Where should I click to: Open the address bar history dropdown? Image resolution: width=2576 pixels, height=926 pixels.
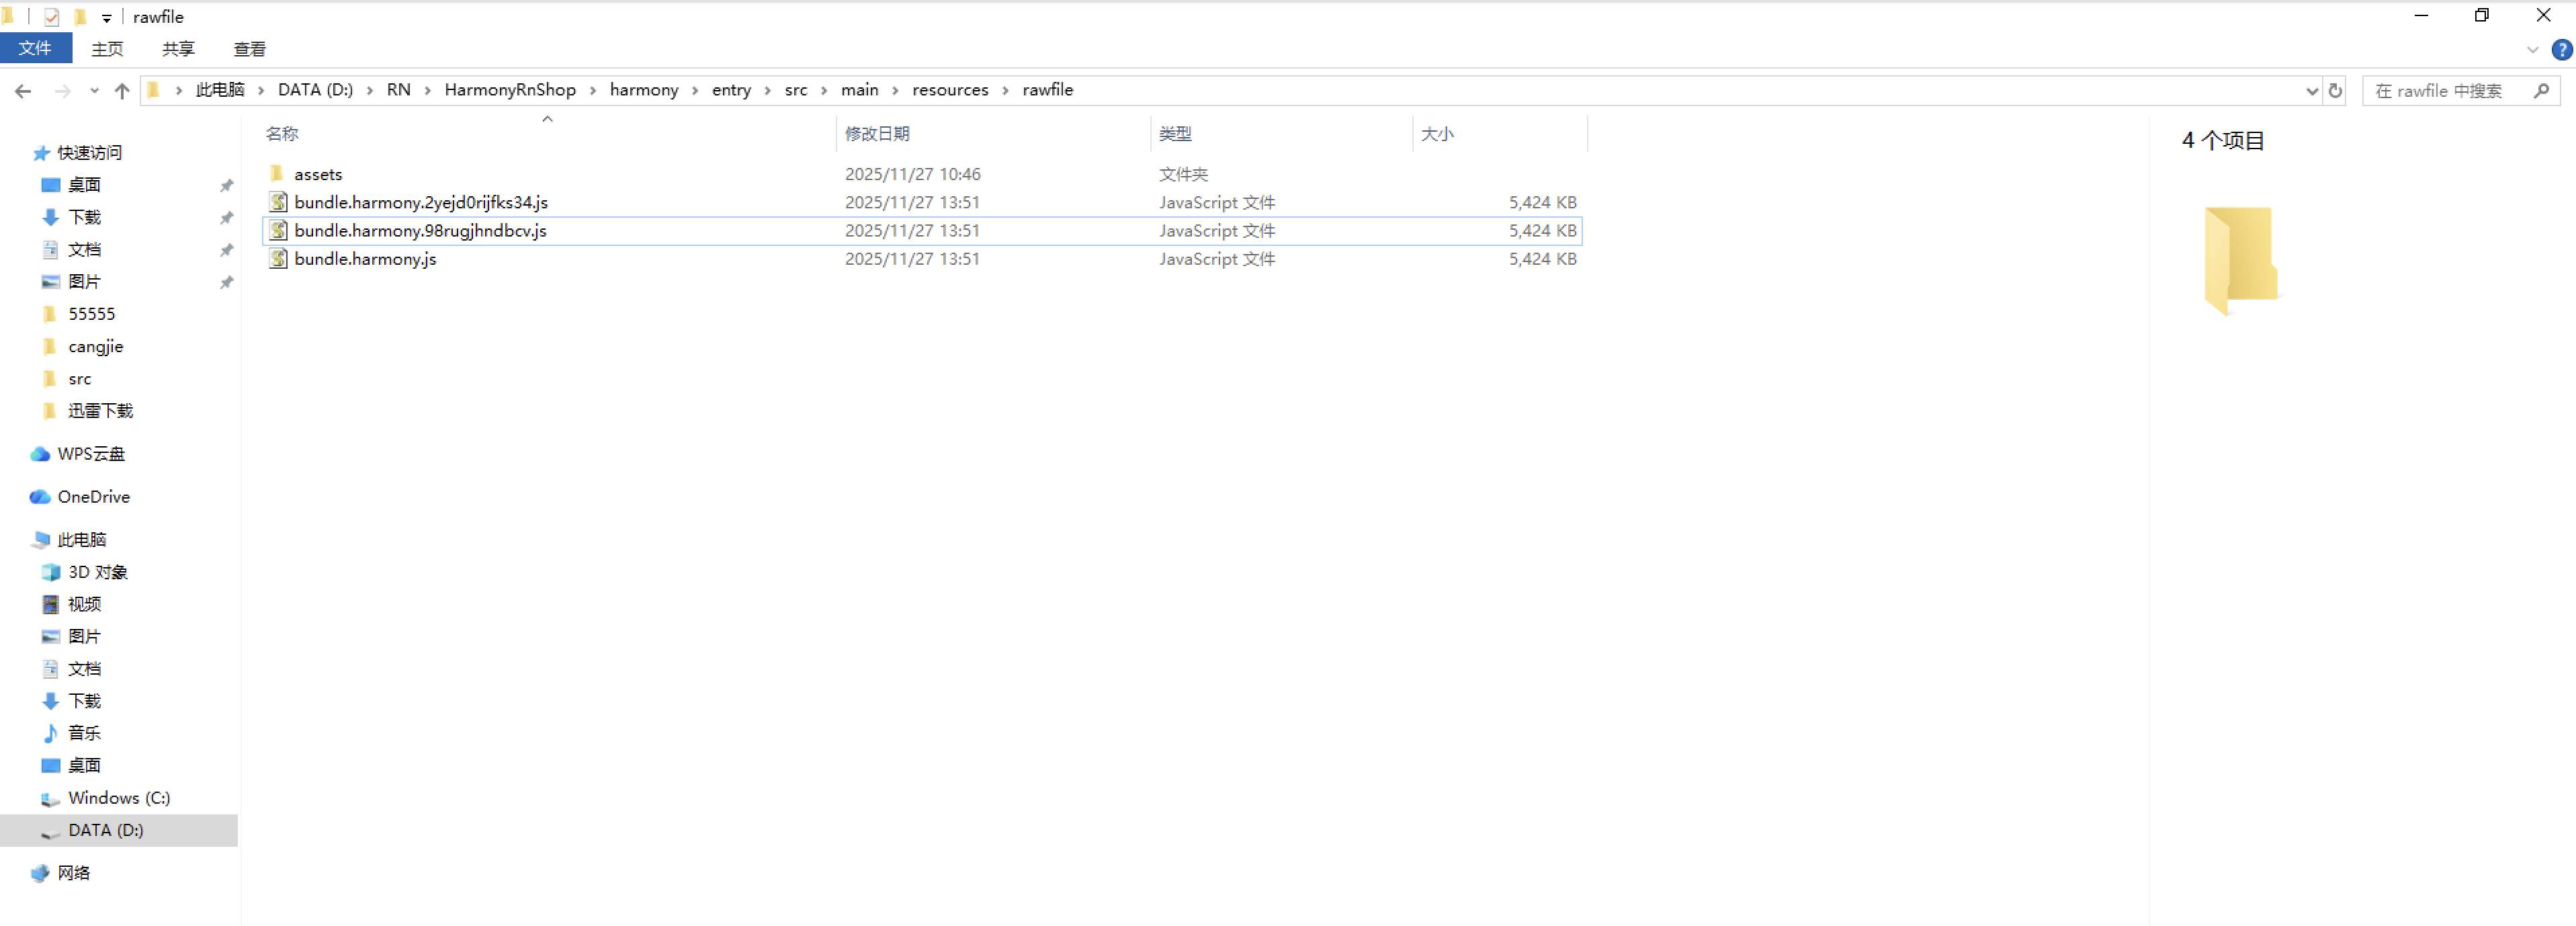[2311, 91]
